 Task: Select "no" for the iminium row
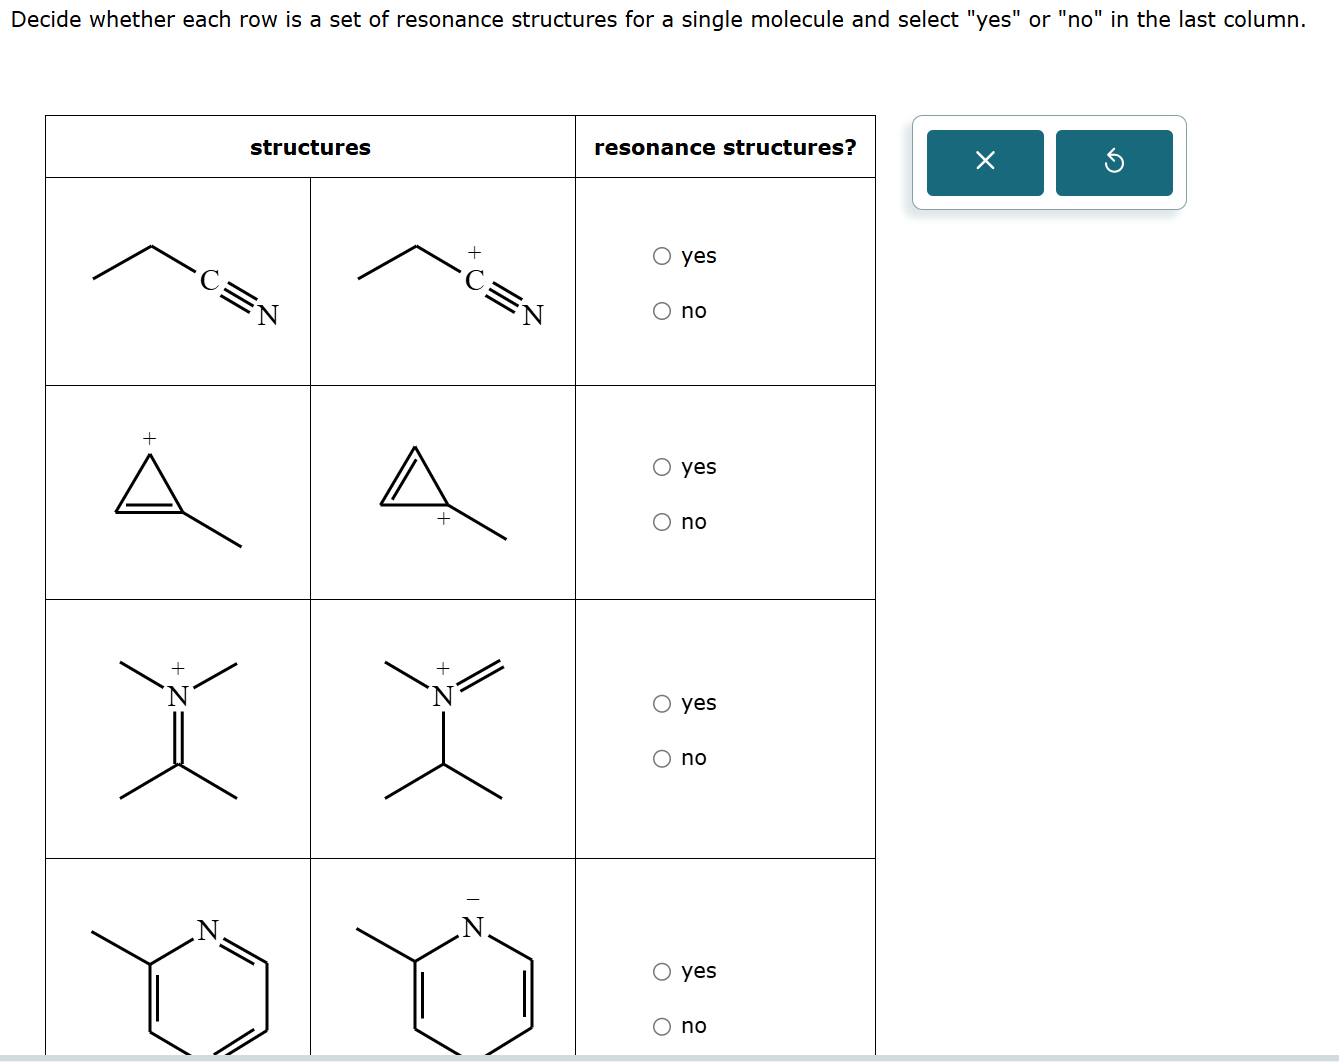click(x=661, y=758)
